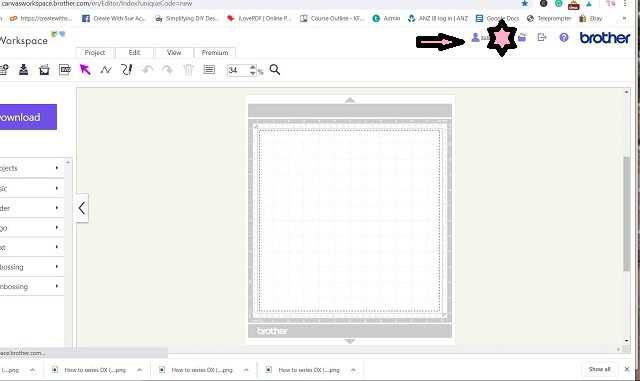Open menu for third How to series download
The width and height of the screenshot is (640, 381).
pyautogui.click(x=246, y=370)
